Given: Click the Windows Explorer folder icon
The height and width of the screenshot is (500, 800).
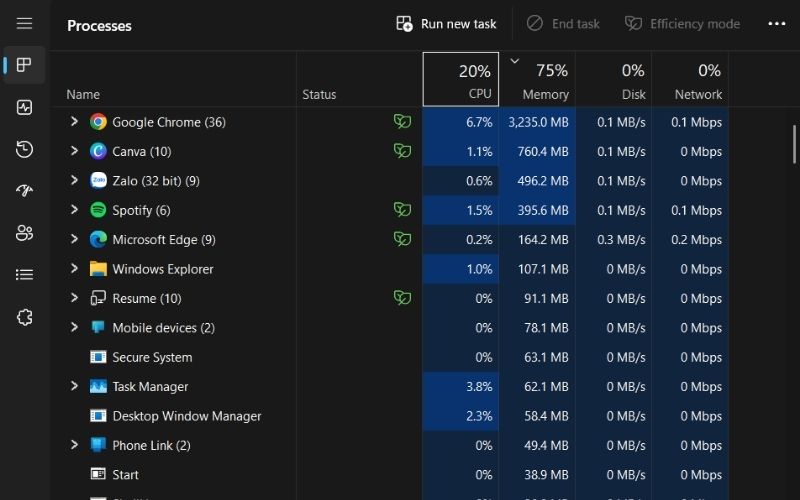Looking at the screenshot, I should 98,269.
